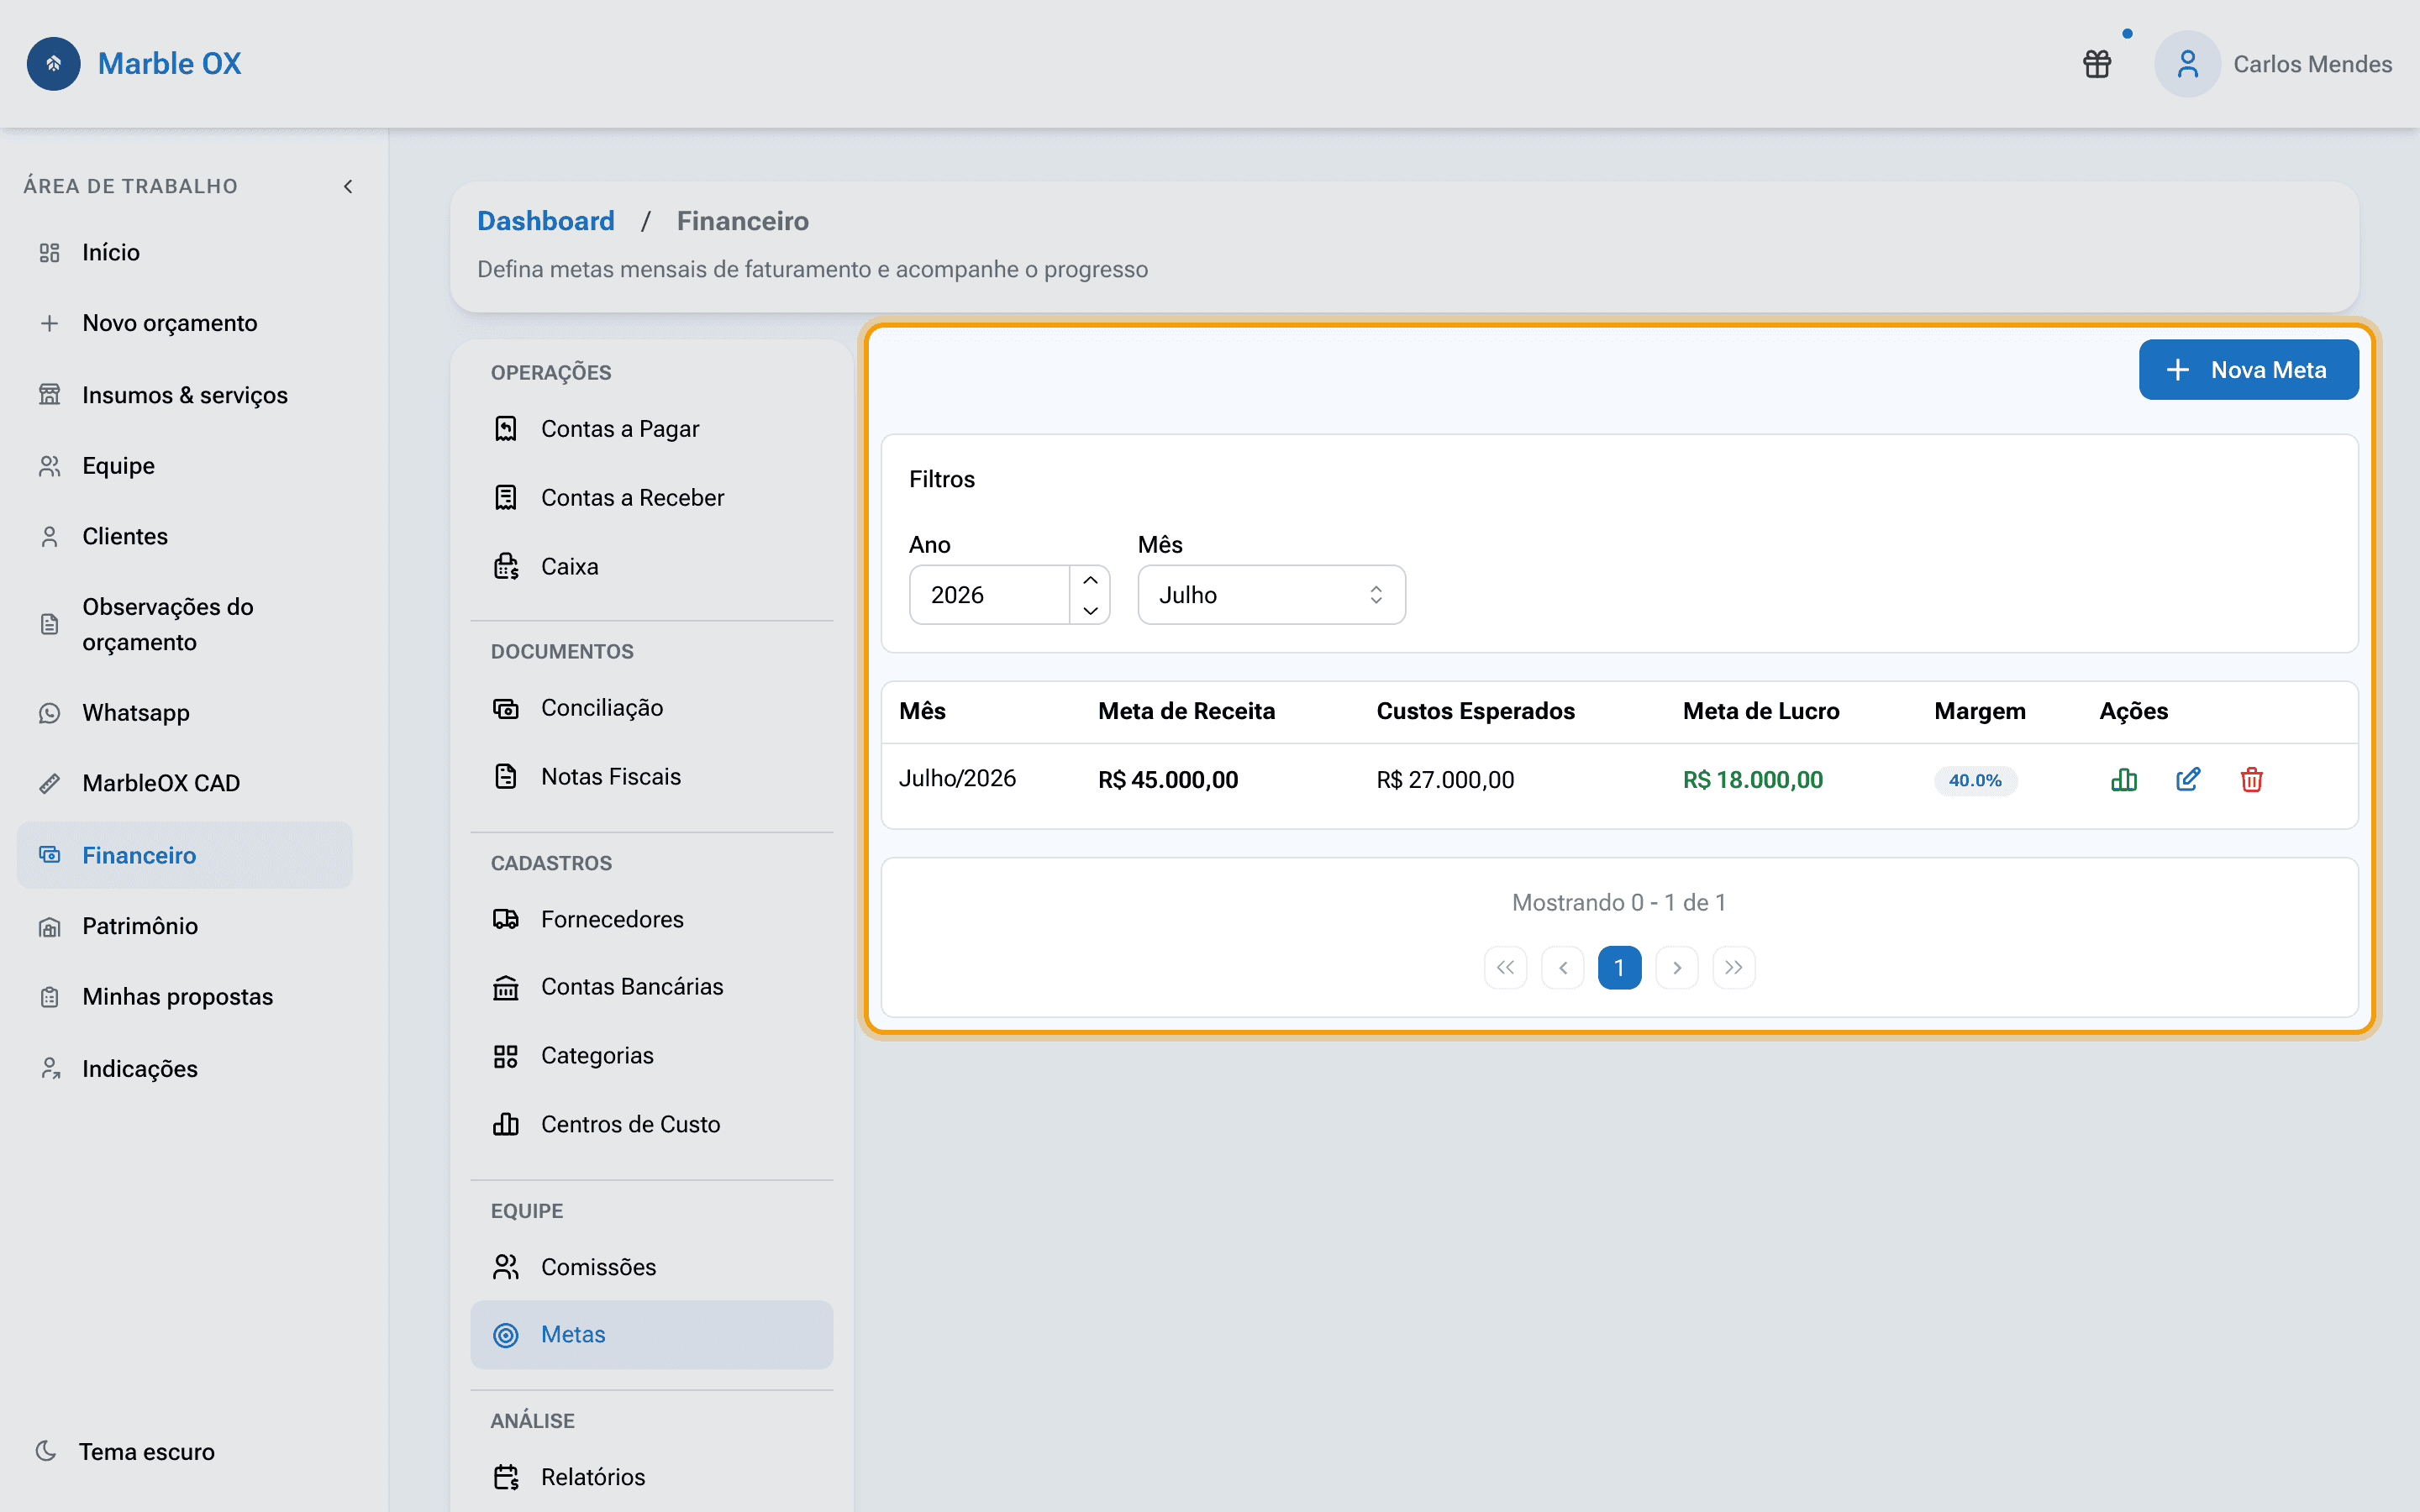The width and height of the screenshot is (2420, 1512).
Task: Toggle Tema escuro dark theme
Action: (x=125, y=1451)
